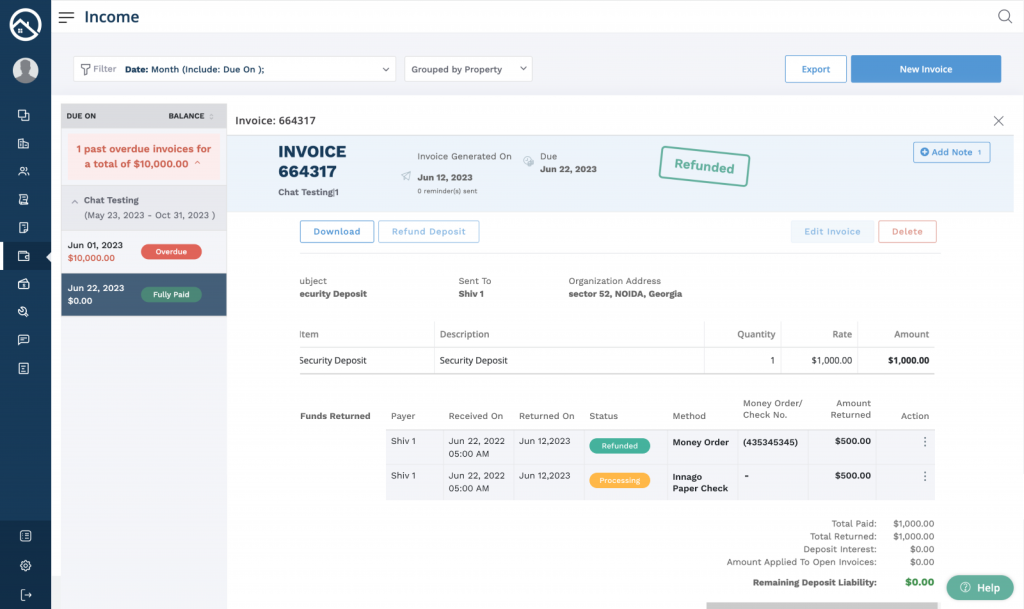This screenshot has height=609, width=1024.
Task: Click the search magnifier icon
Action: pyautogui.click(x=1005, y=16)
